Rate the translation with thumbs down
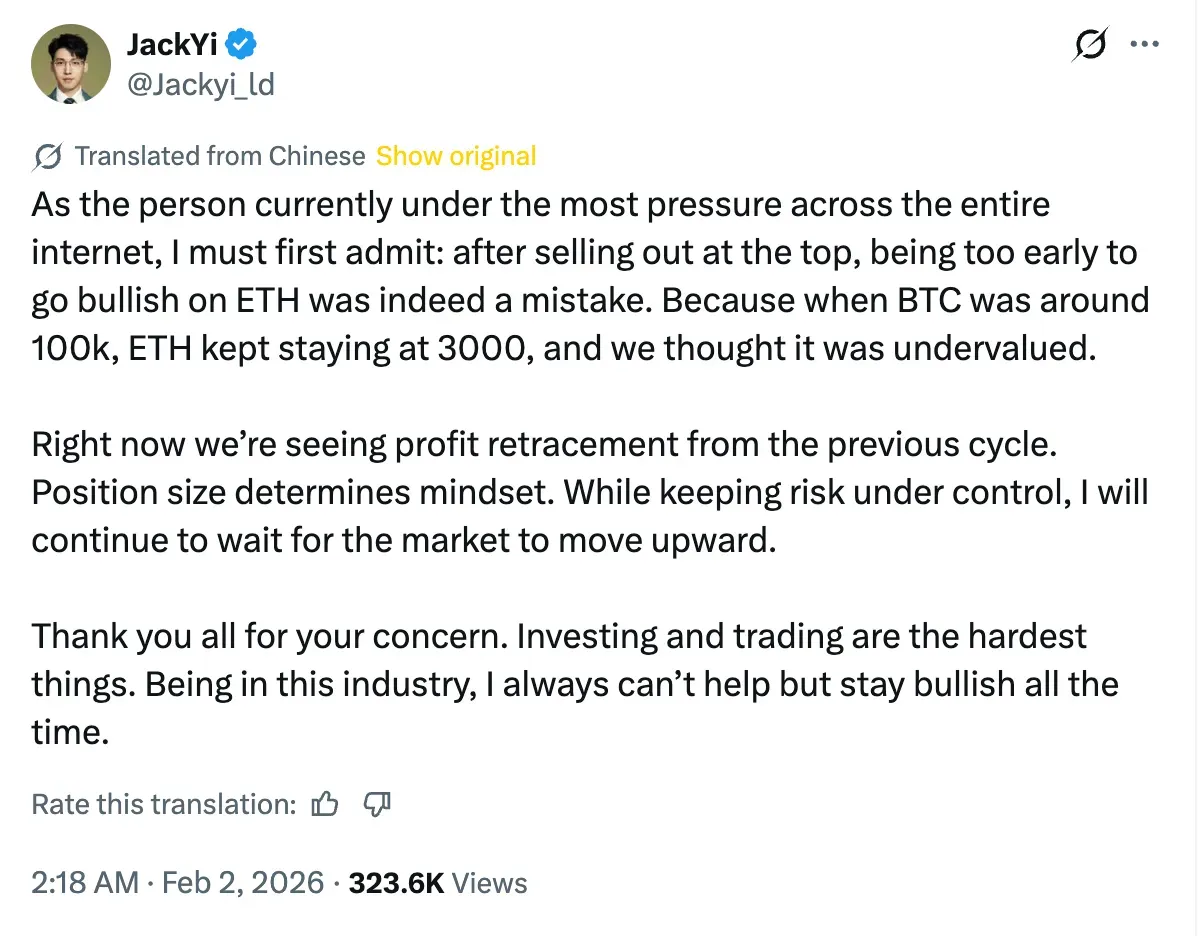This screenshot has height=936, width=1198. point(377,804)
